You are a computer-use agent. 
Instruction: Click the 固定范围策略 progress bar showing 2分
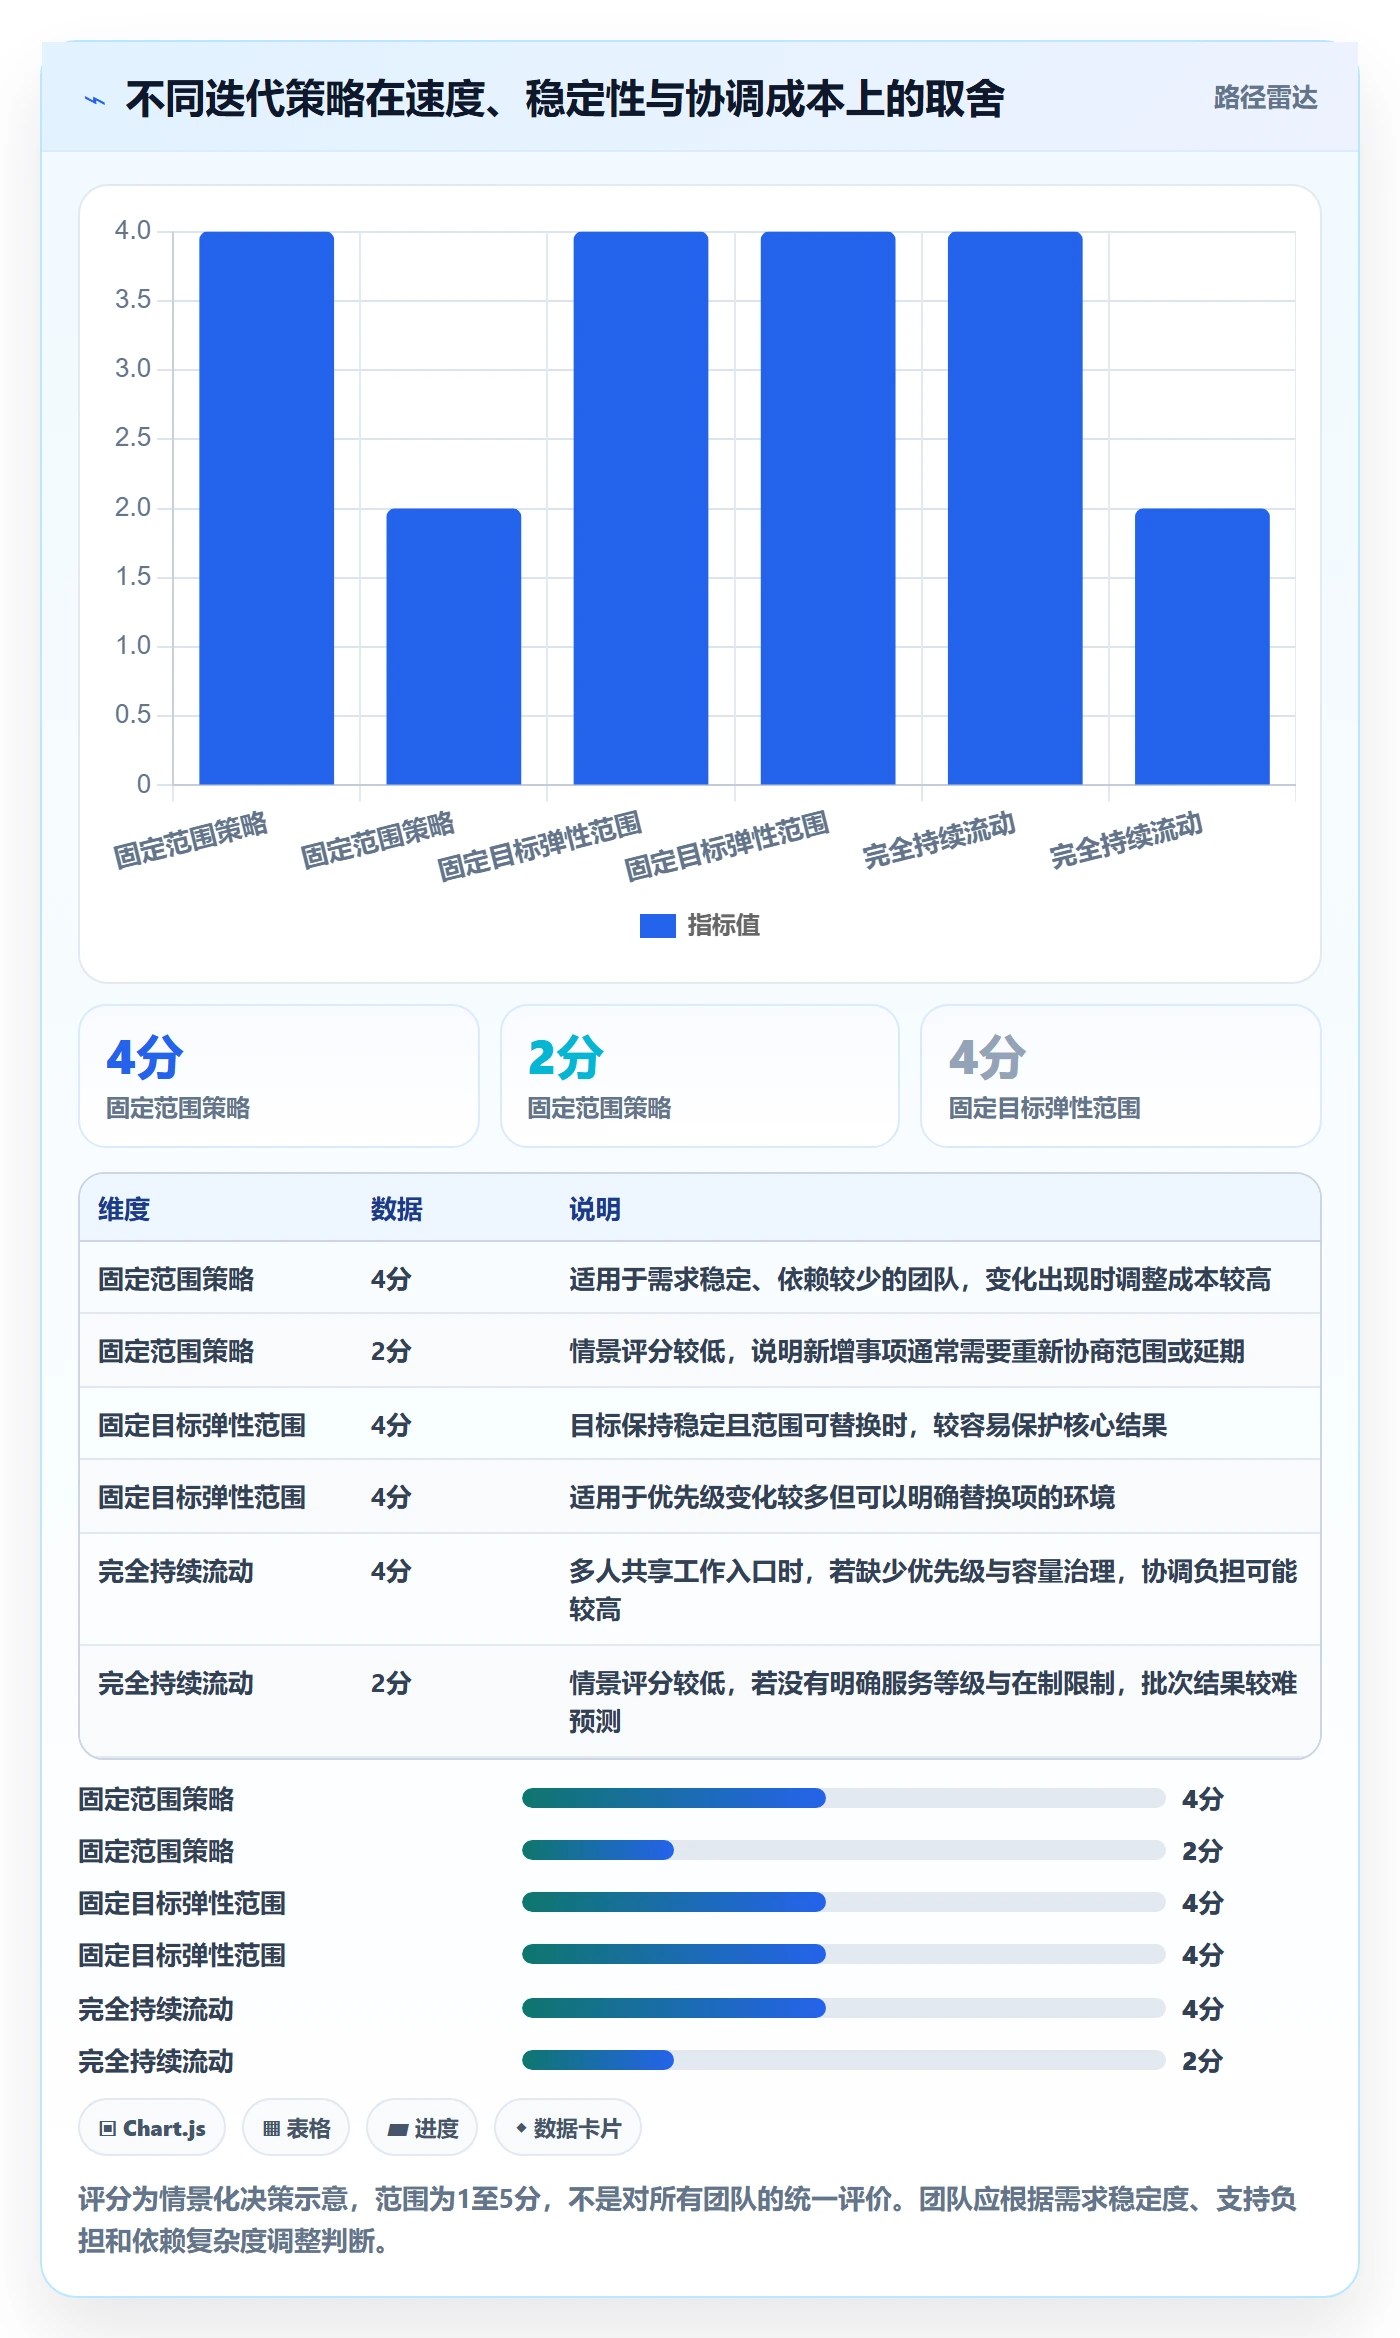coord(843,1850)
